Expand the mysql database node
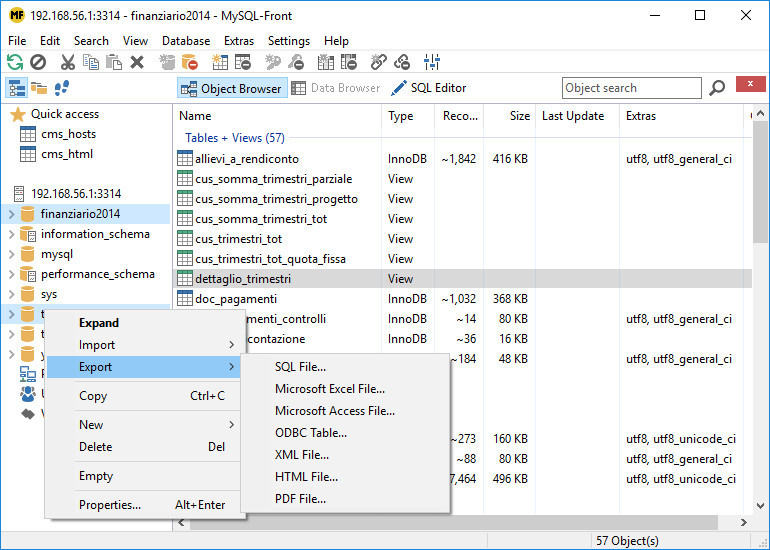This screenshot has width=770, height=550. click(x=11, y=254)
